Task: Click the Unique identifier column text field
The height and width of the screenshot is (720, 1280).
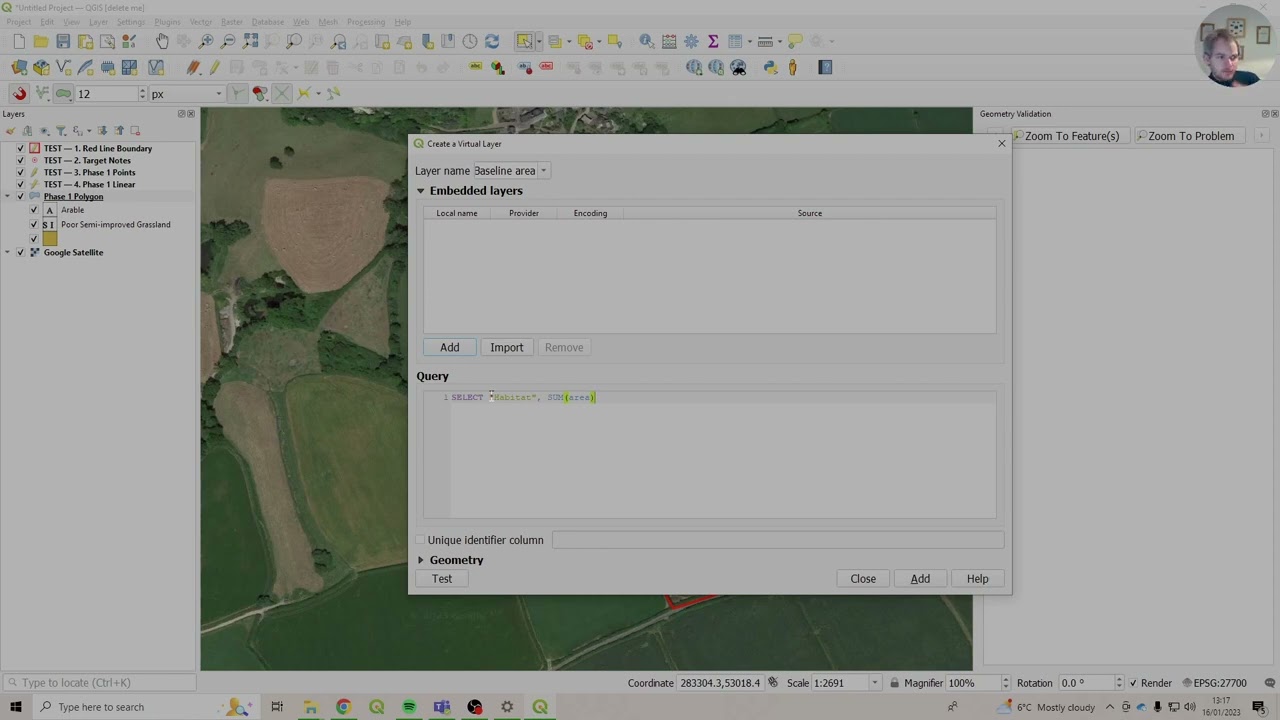Action: pyautogui.click(x=778, y=540)
